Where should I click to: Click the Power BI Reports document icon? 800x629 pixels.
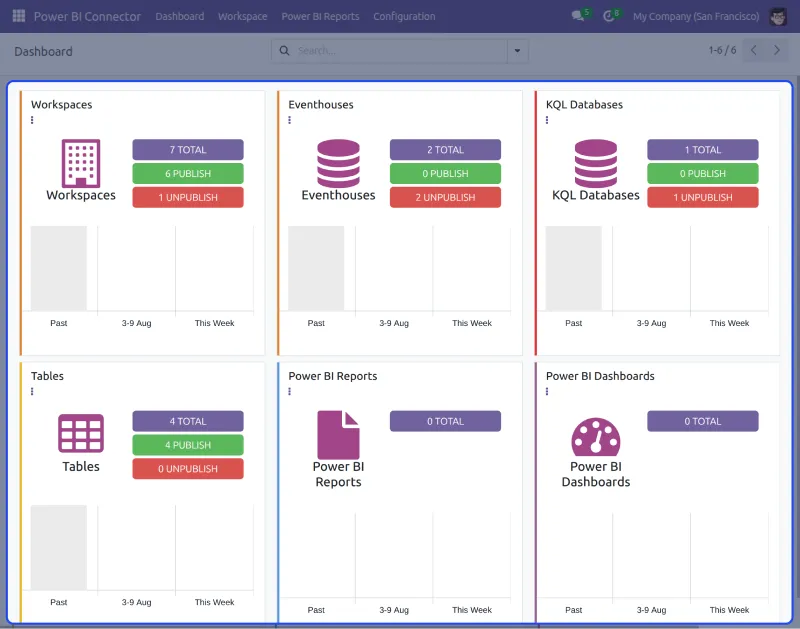tap(338, 437)
